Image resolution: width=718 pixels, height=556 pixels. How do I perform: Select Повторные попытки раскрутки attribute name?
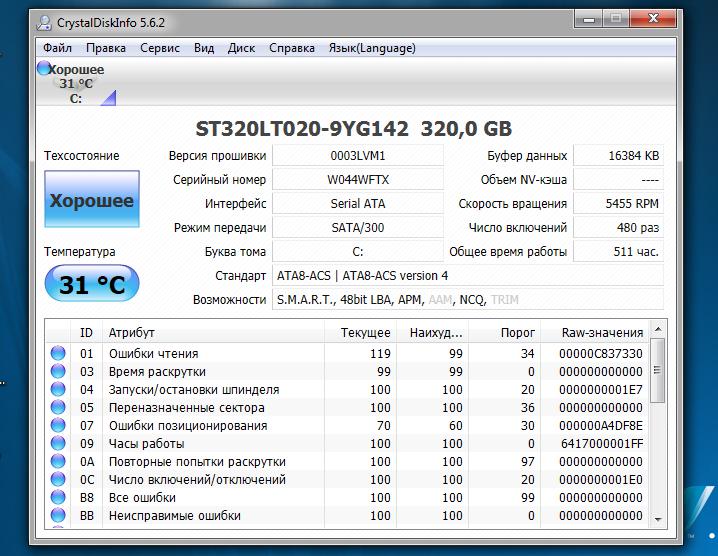197,462
